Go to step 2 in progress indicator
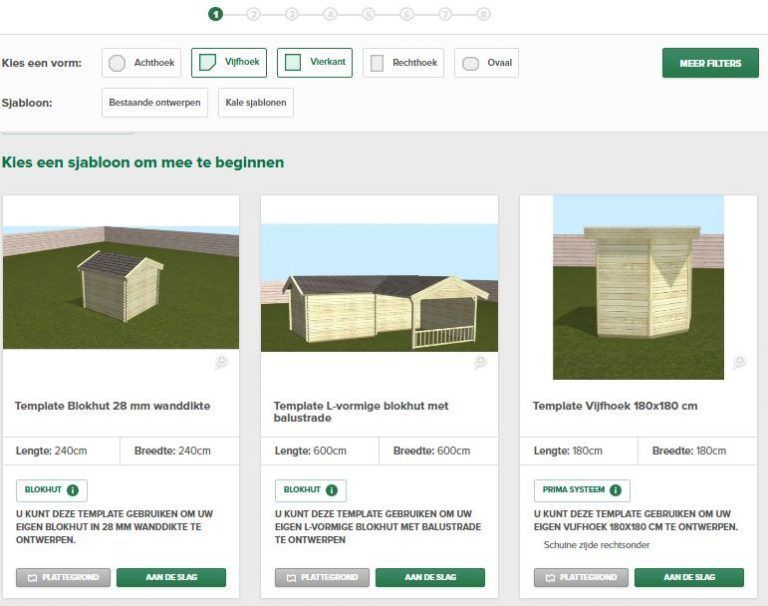The height and width of the screenshot is (606, 768). click(x=253, y=14)
